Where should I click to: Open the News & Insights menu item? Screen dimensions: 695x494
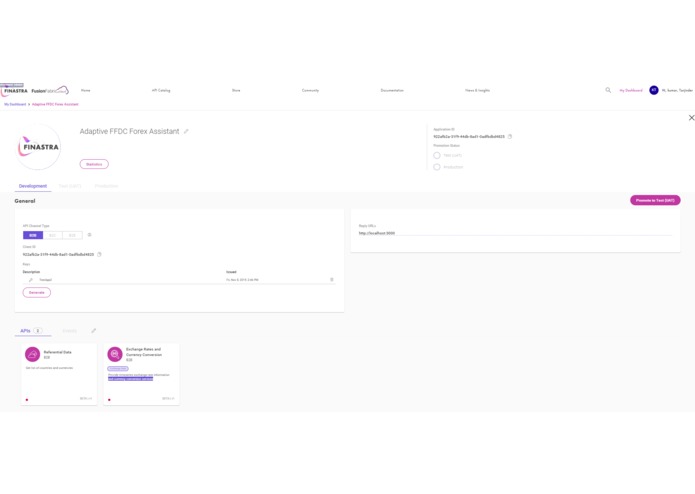[x=477, y=90]
